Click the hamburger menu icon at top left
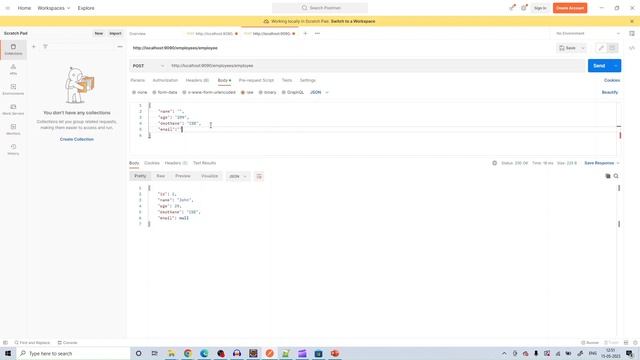This screenshot has height=360, width=640. (x=7, y=8)
